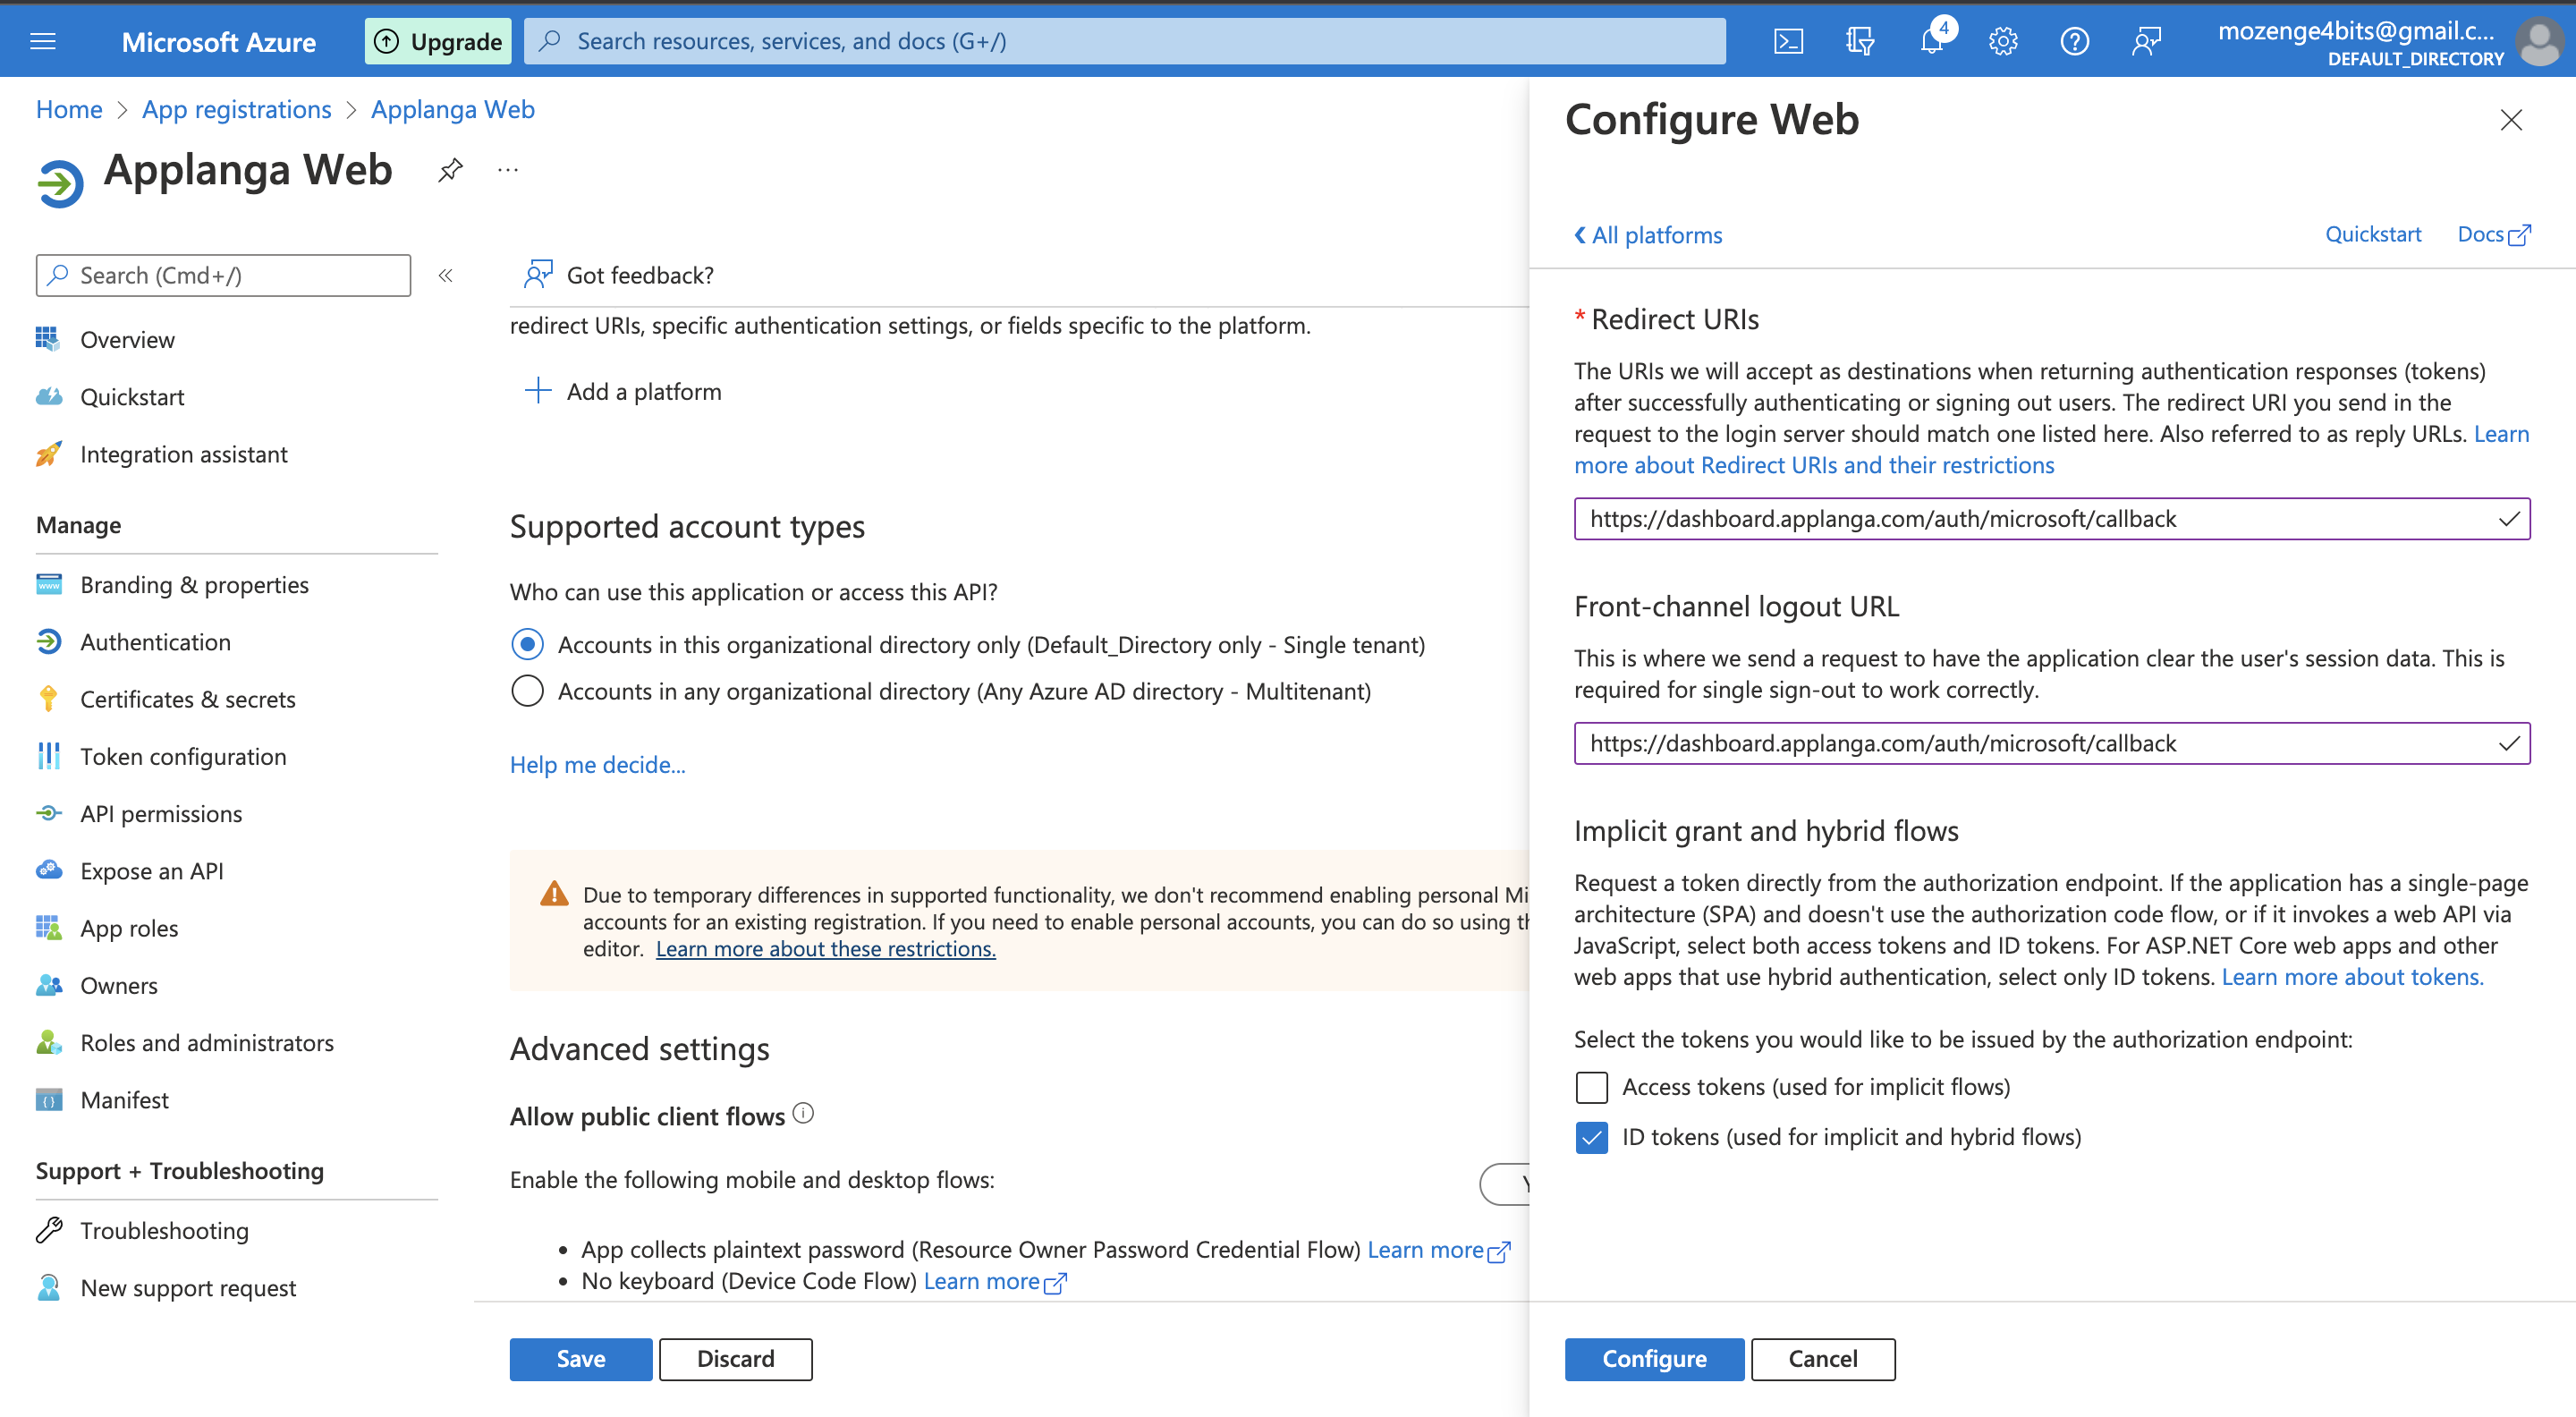
Task: Expand the Redirect URIs dropdown arrow
Action: [x=2506, y=518]
